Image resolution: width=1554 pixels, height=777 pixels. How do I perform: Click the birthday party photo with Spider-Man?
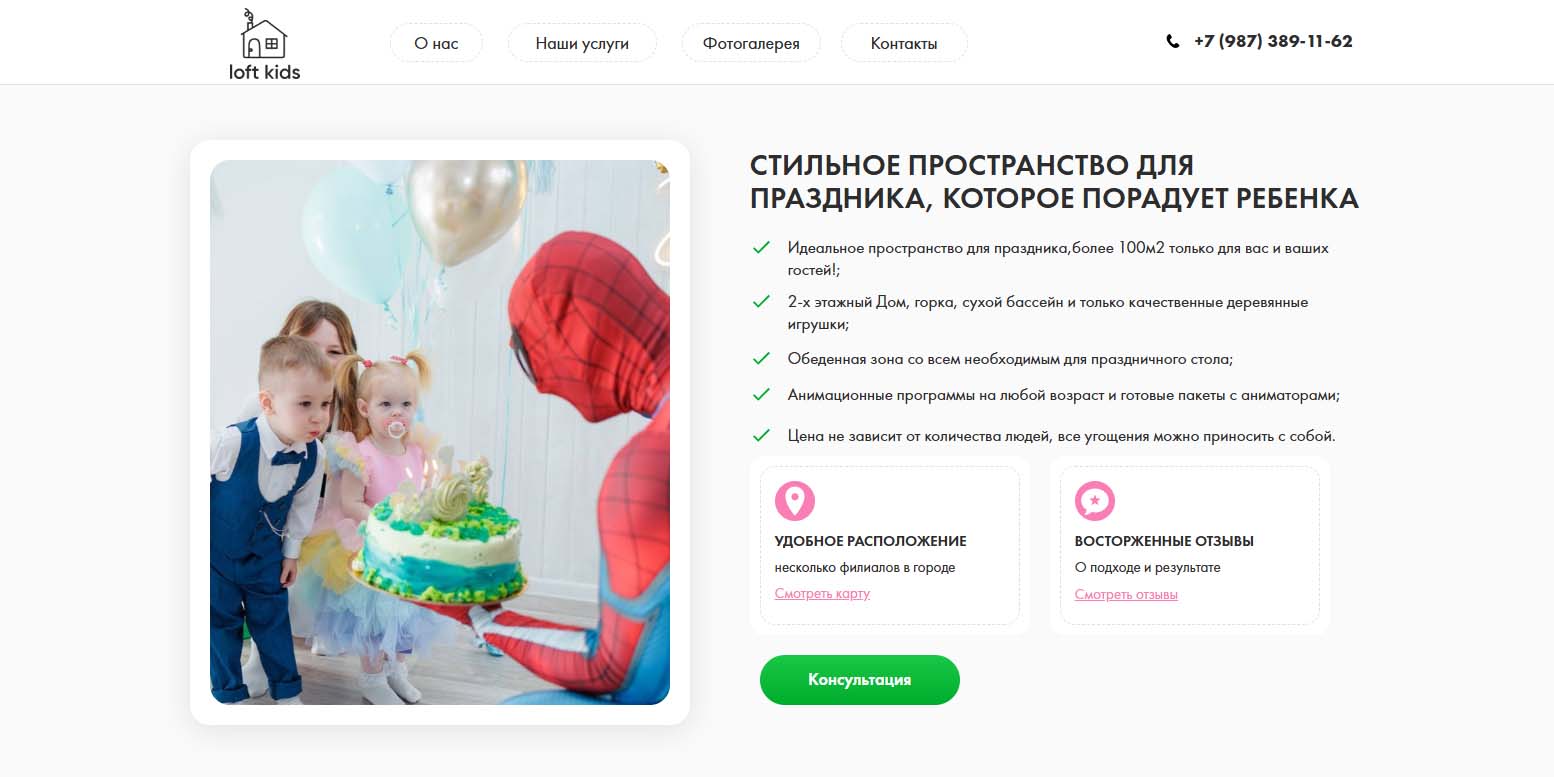[x=440, y=432]
